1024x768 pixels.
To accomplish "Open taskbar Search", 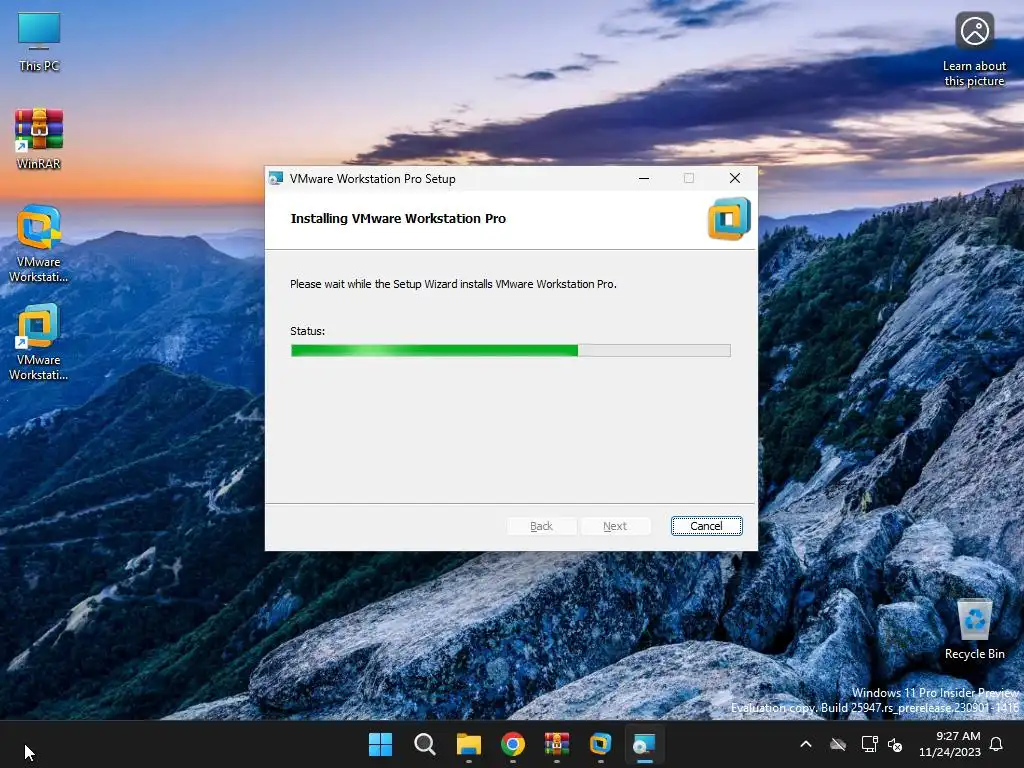I will coord(424,744).
